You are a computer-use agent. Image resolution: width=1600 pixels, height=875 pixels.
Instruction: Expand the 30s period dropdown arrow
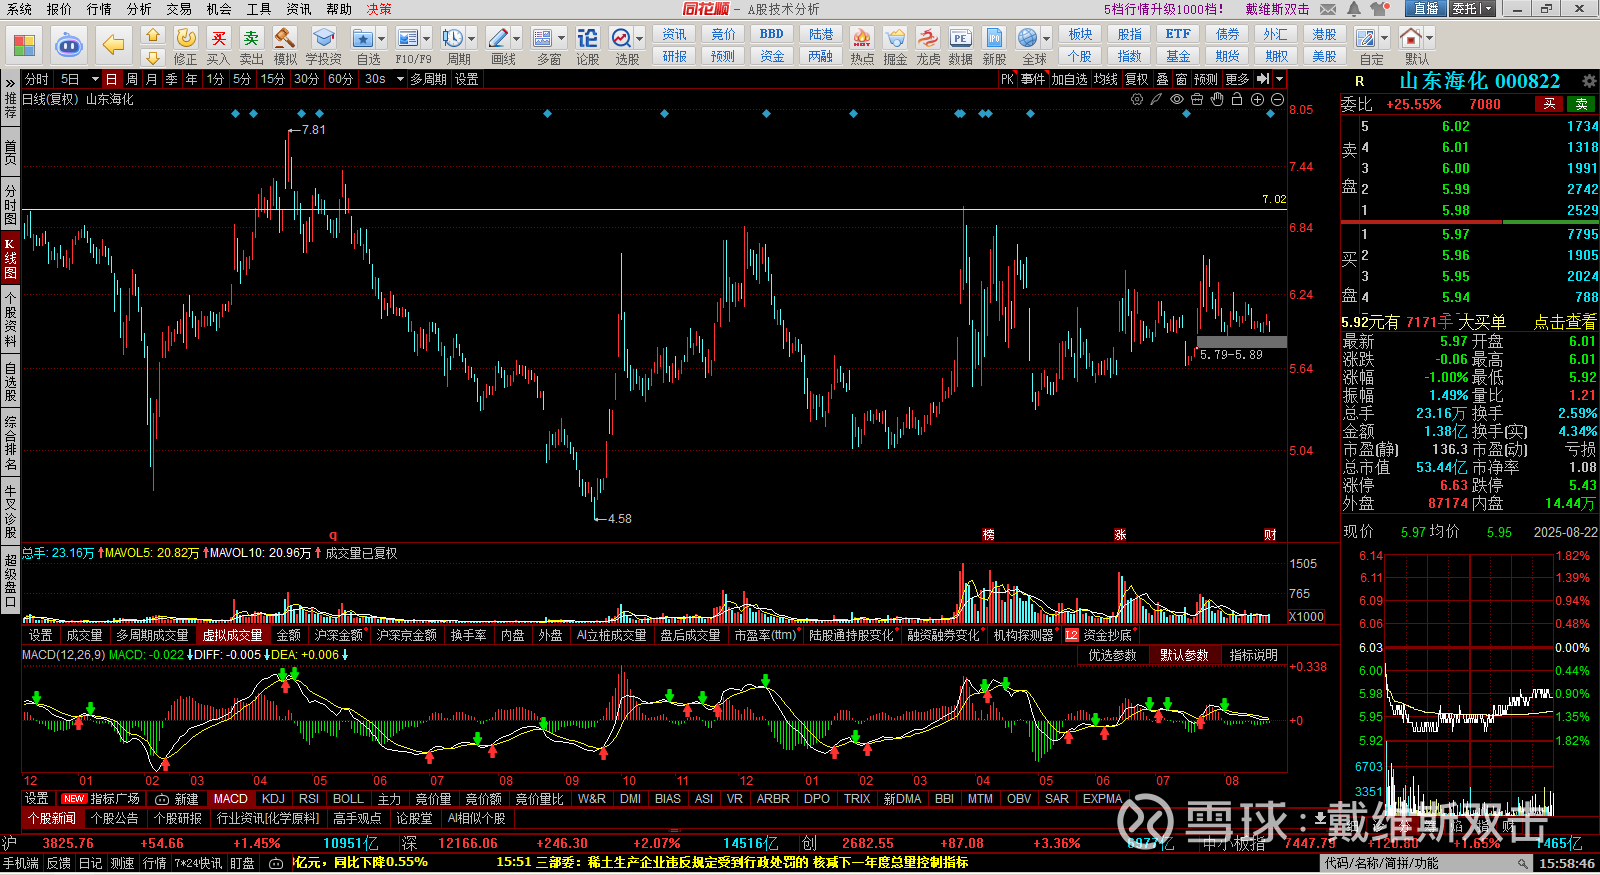(x=398, y=79)
